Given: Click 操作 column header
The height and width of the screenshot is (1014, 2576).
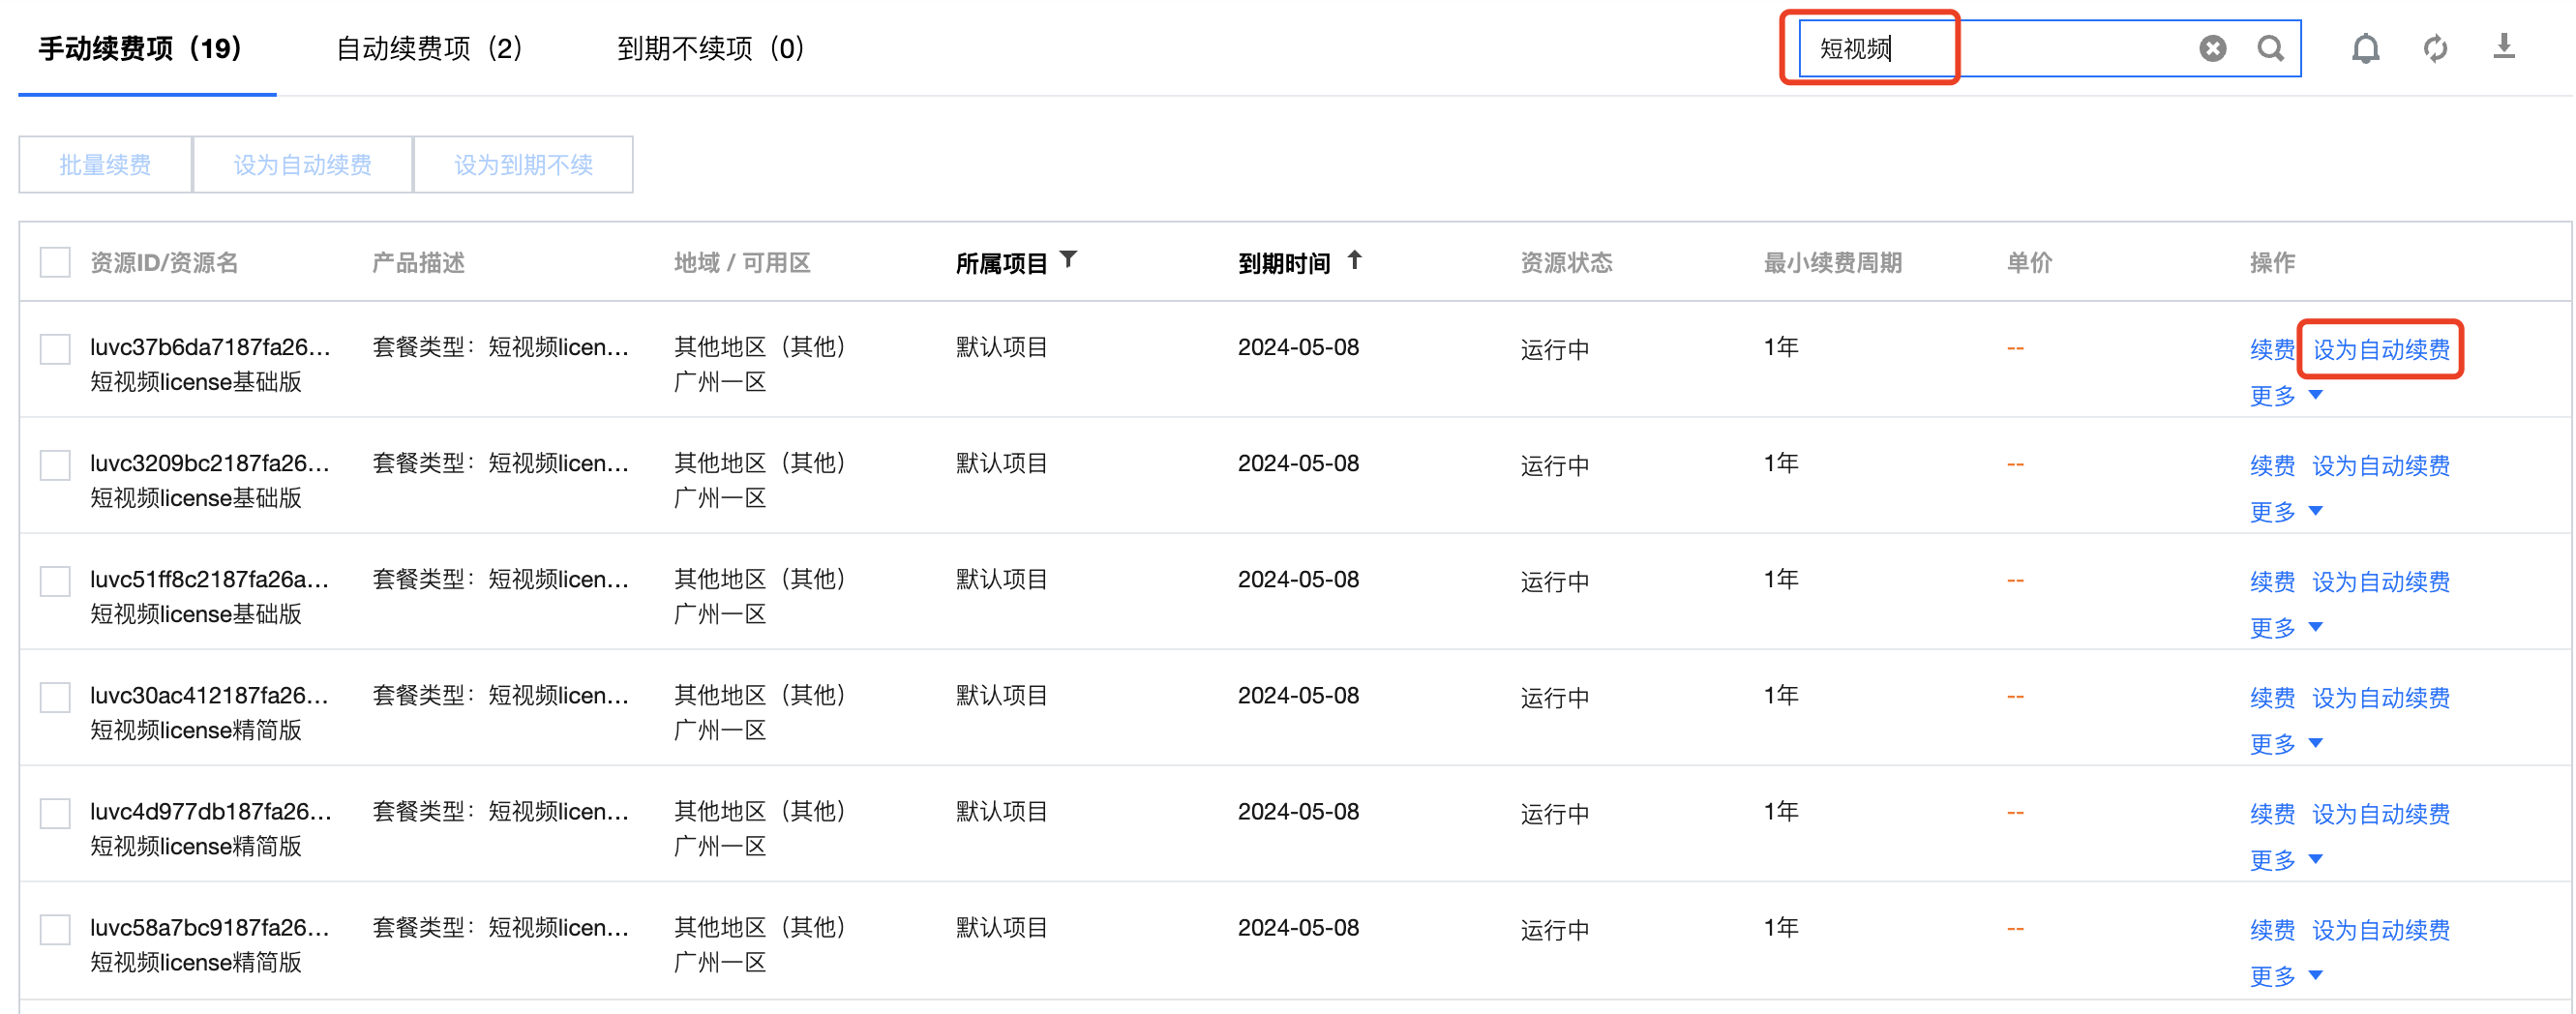Looking at the screenshot, I should [2272, 262].
